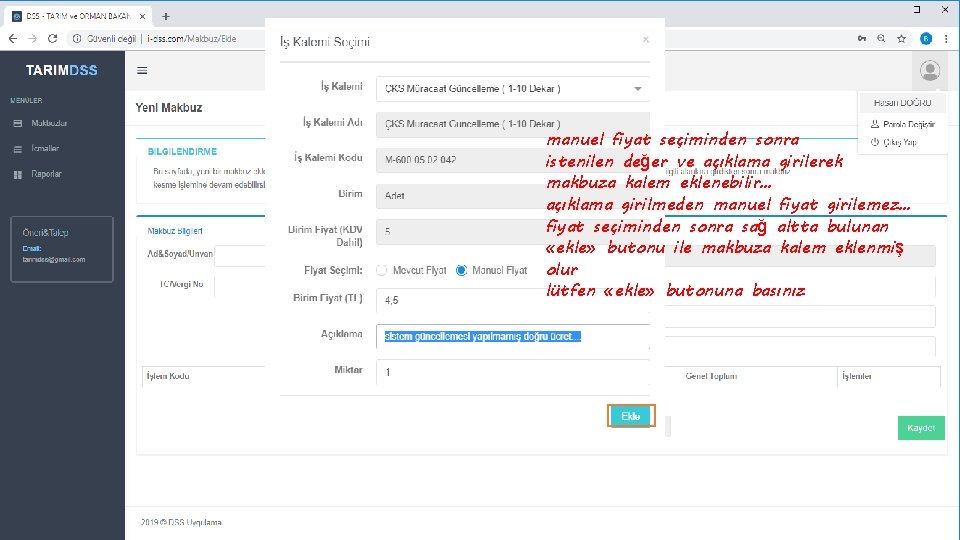Viewport: 960px width, 540px height.
Task: Open the browser three-dot menu
Action: point(946,39)
